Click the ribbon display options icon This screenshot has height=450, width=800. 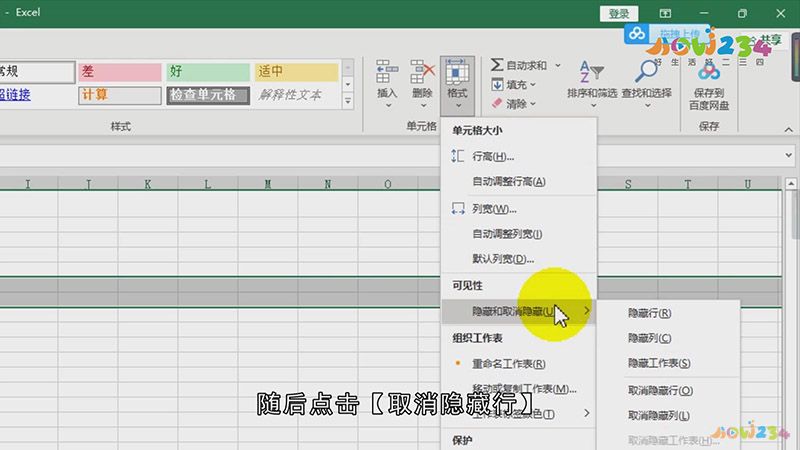point(665,13)
